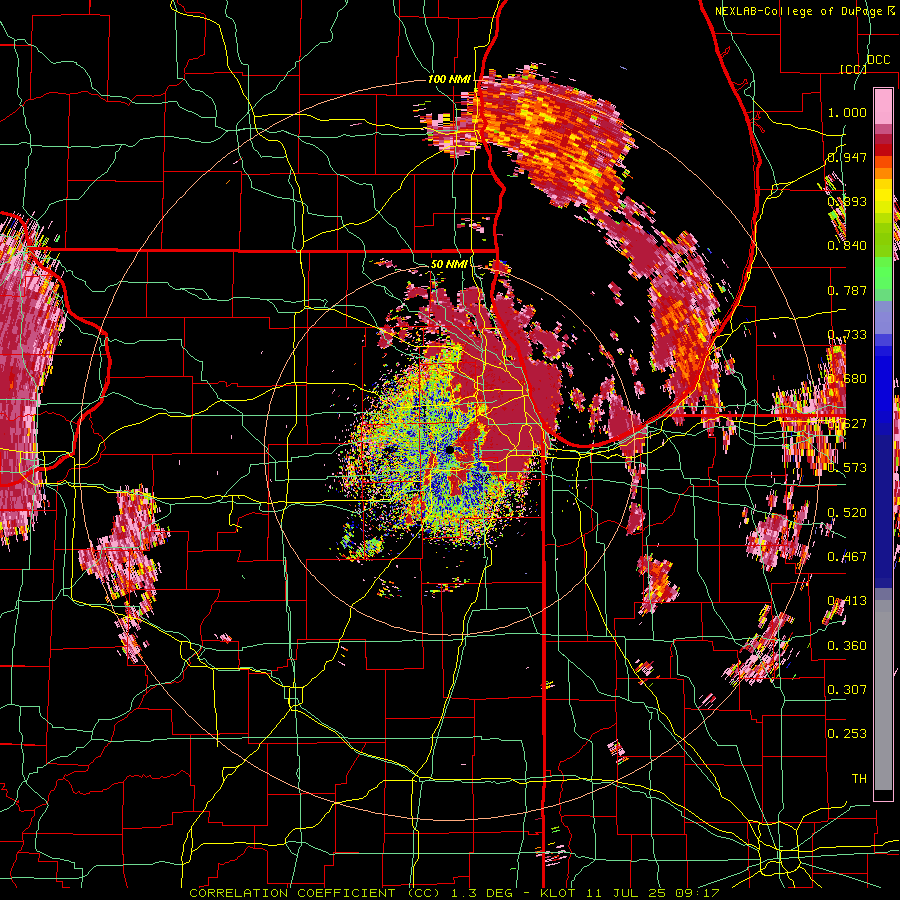Image resolution: width=900 pixels, height=900 pixels.
Task: Select the 0.360 color scale value
Action: pos(847,645)
